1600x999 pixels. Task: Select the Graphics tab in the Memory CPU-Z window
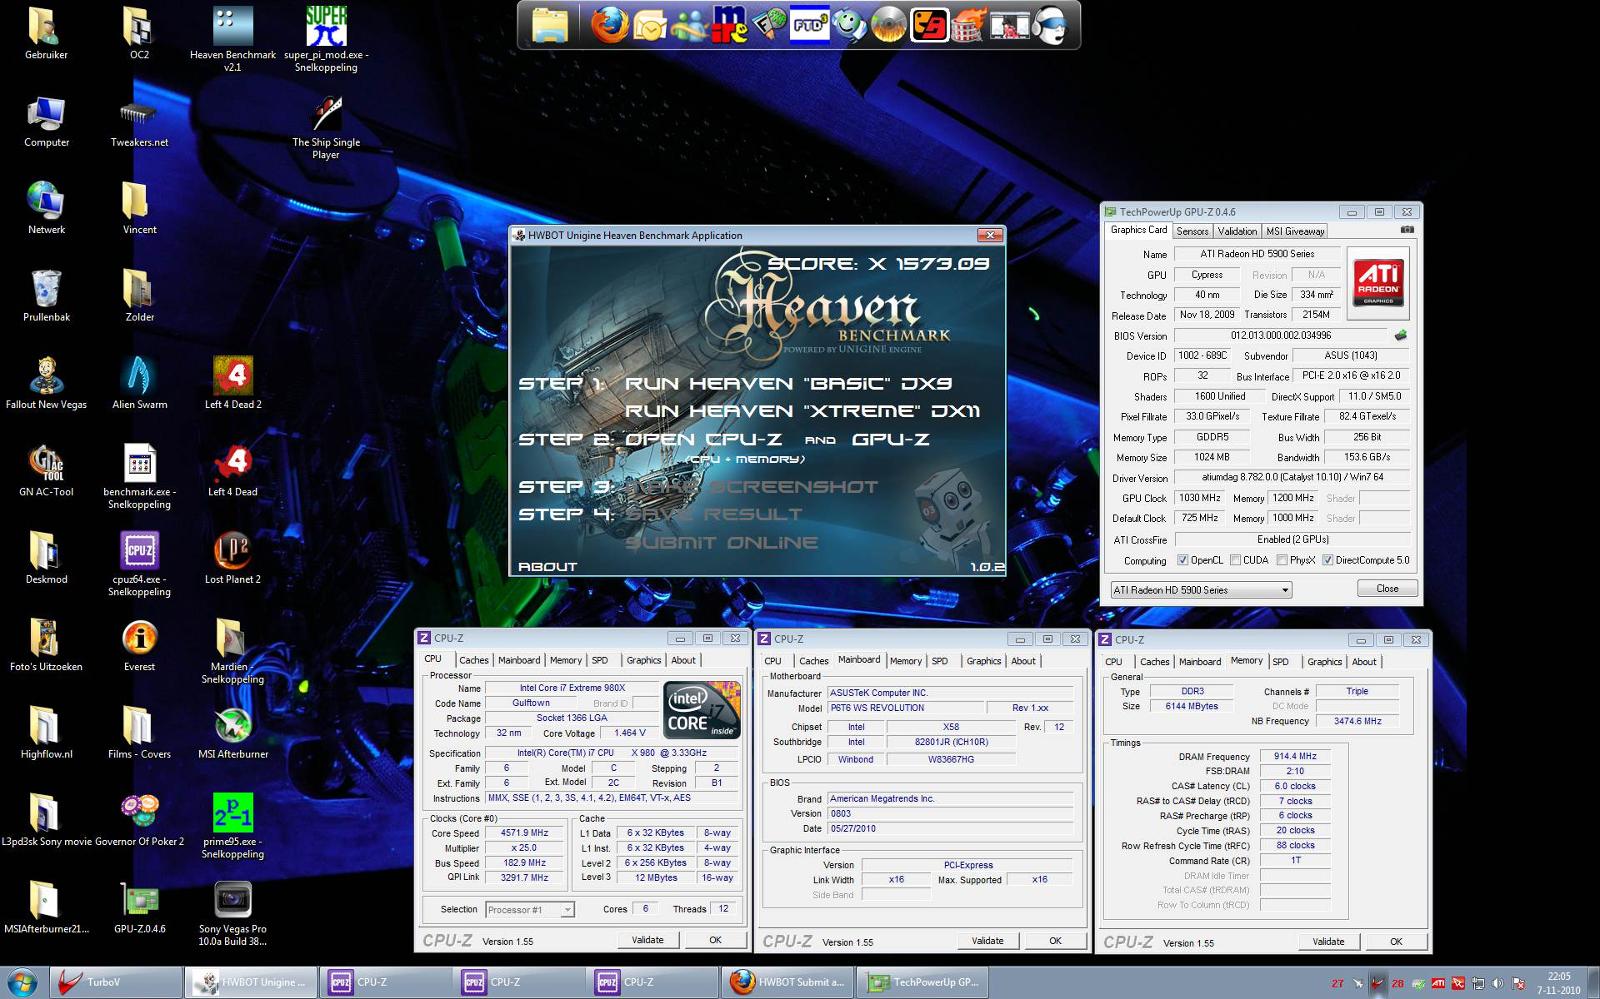[1324, 662]
